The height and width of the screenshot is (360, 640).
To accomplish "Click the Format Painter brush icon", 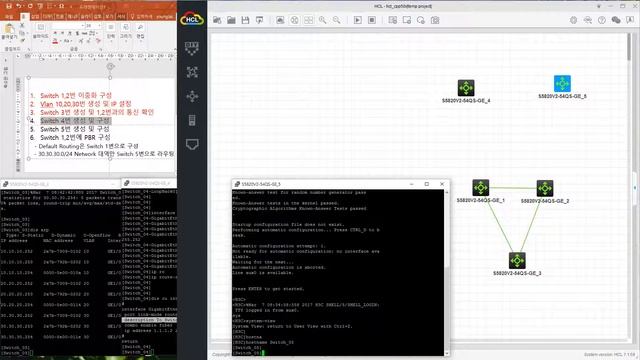I will pyautogui.click(x=22, y=40).
